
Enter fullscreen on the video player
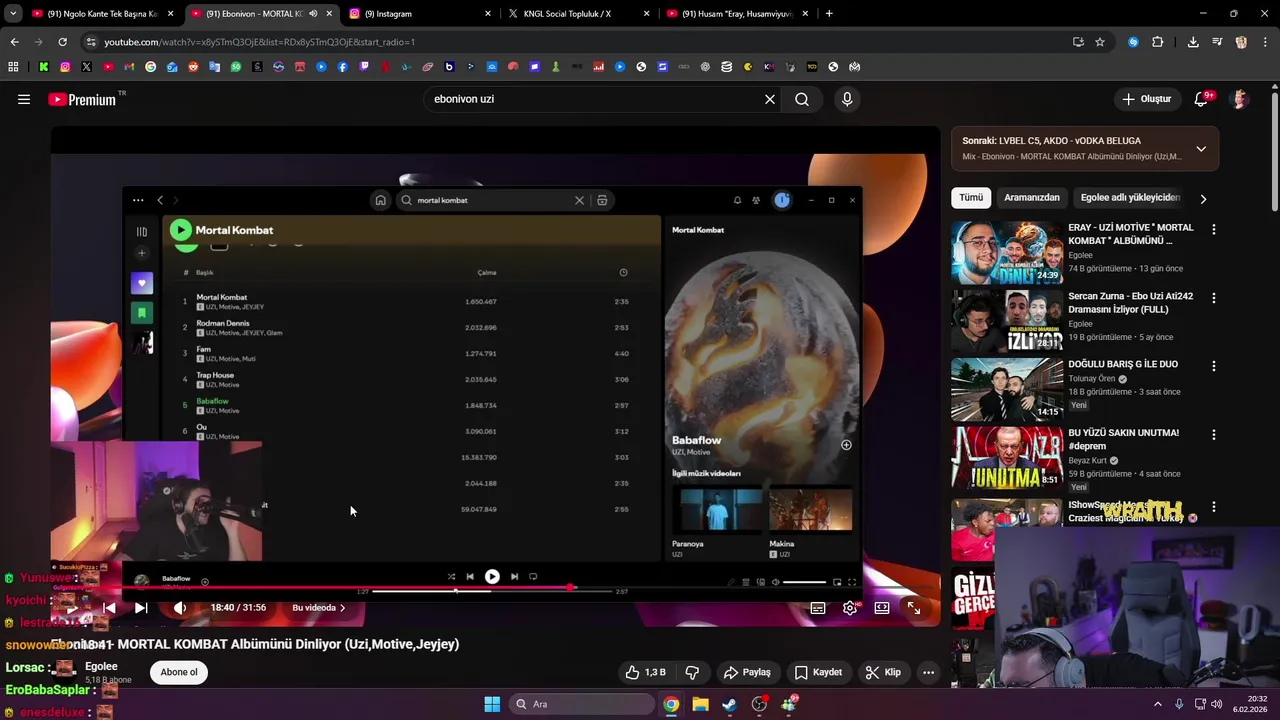pyautogui.click(x=914, y=607)
